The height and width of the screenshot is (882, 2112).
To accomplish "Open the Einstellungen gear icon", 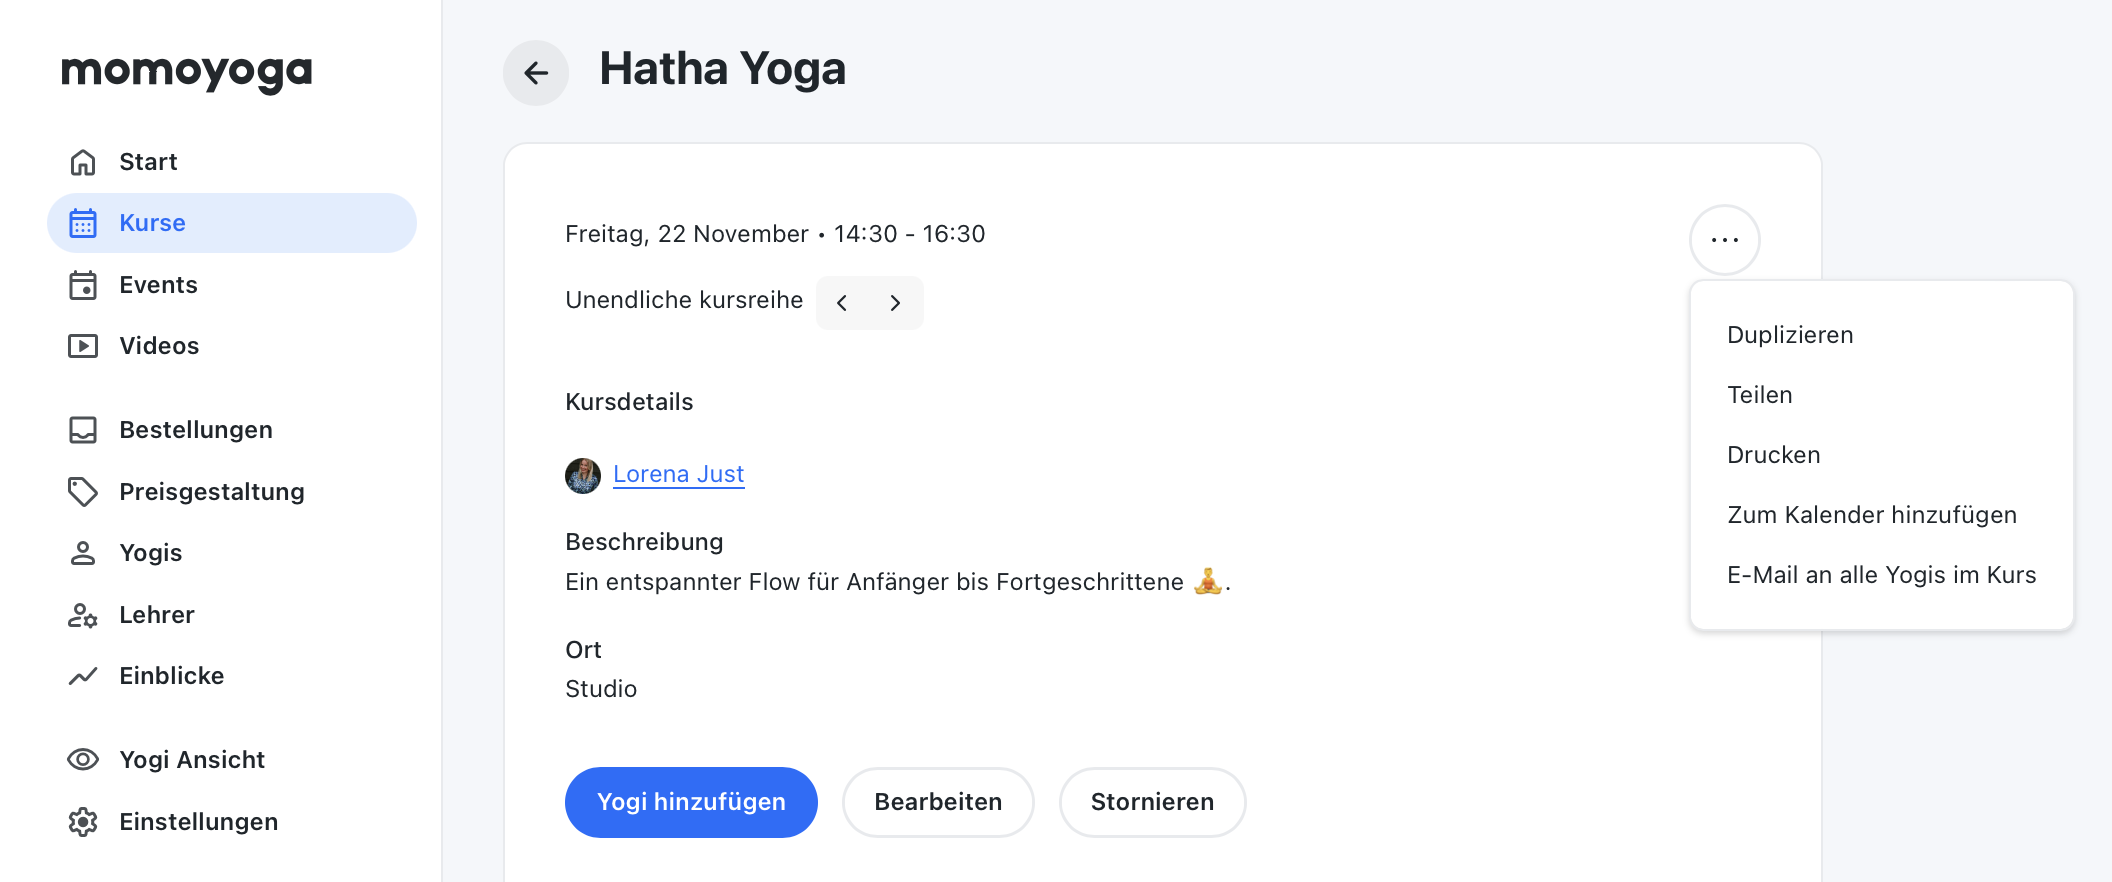I will coord(83,822).
